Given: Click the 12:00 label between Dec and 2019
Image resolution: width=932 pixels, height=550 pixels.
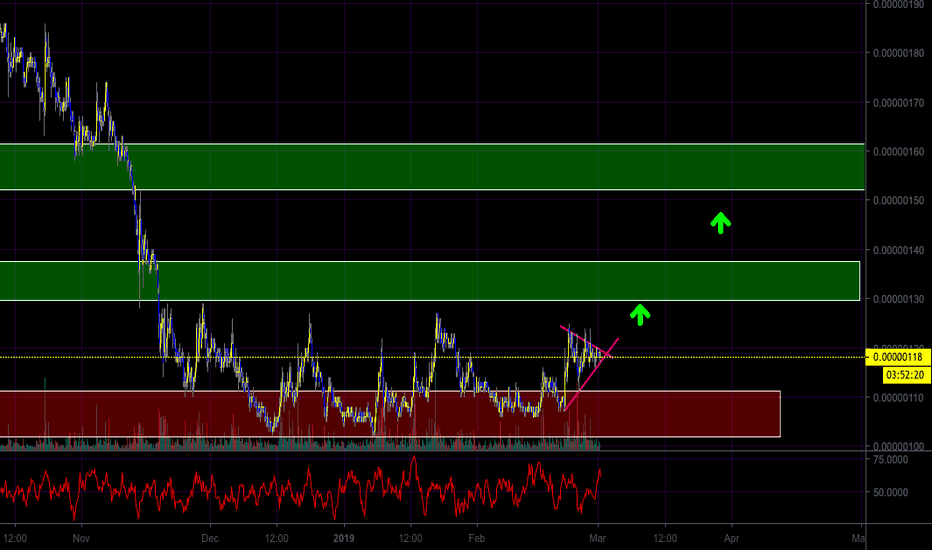Looking at the screenshot, I should (x=276, y=539).
